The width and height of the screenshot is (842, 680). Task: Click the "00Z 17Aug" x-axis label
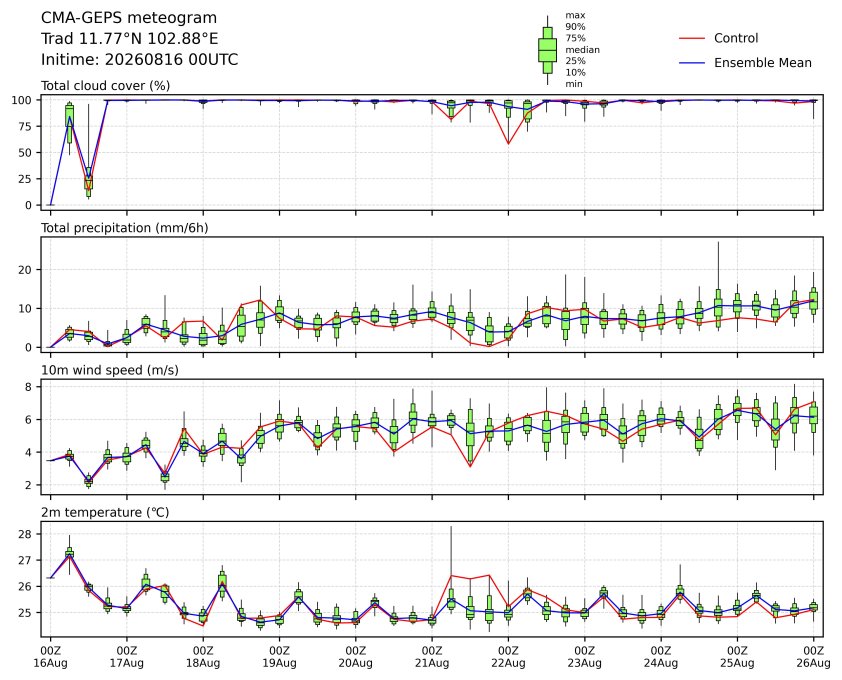(127, 657)
